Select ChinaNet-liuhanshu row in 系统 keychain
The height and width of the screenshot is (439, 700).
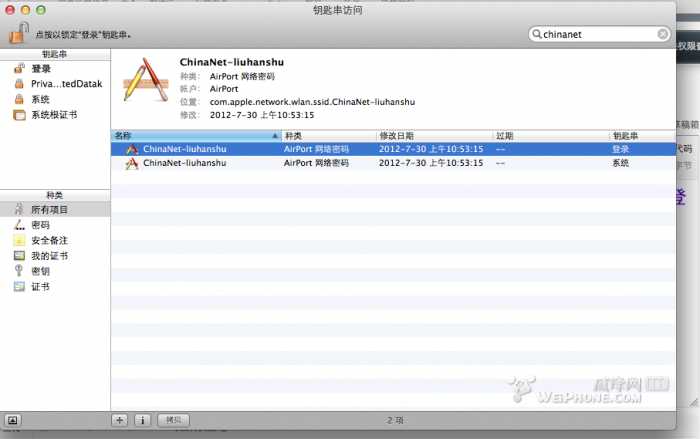tap(185, 162)
